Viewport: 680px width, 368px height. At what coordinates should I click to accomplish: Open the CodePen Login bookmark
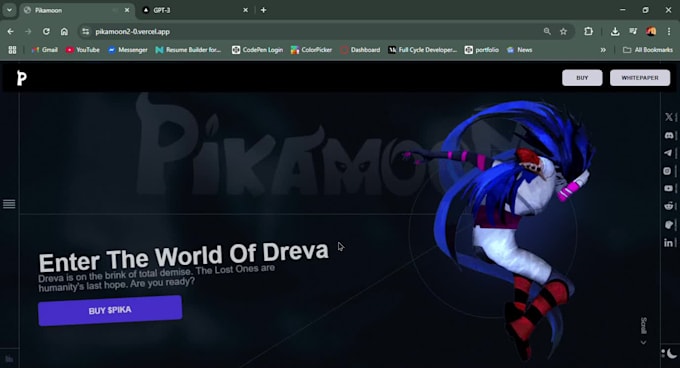257,50
